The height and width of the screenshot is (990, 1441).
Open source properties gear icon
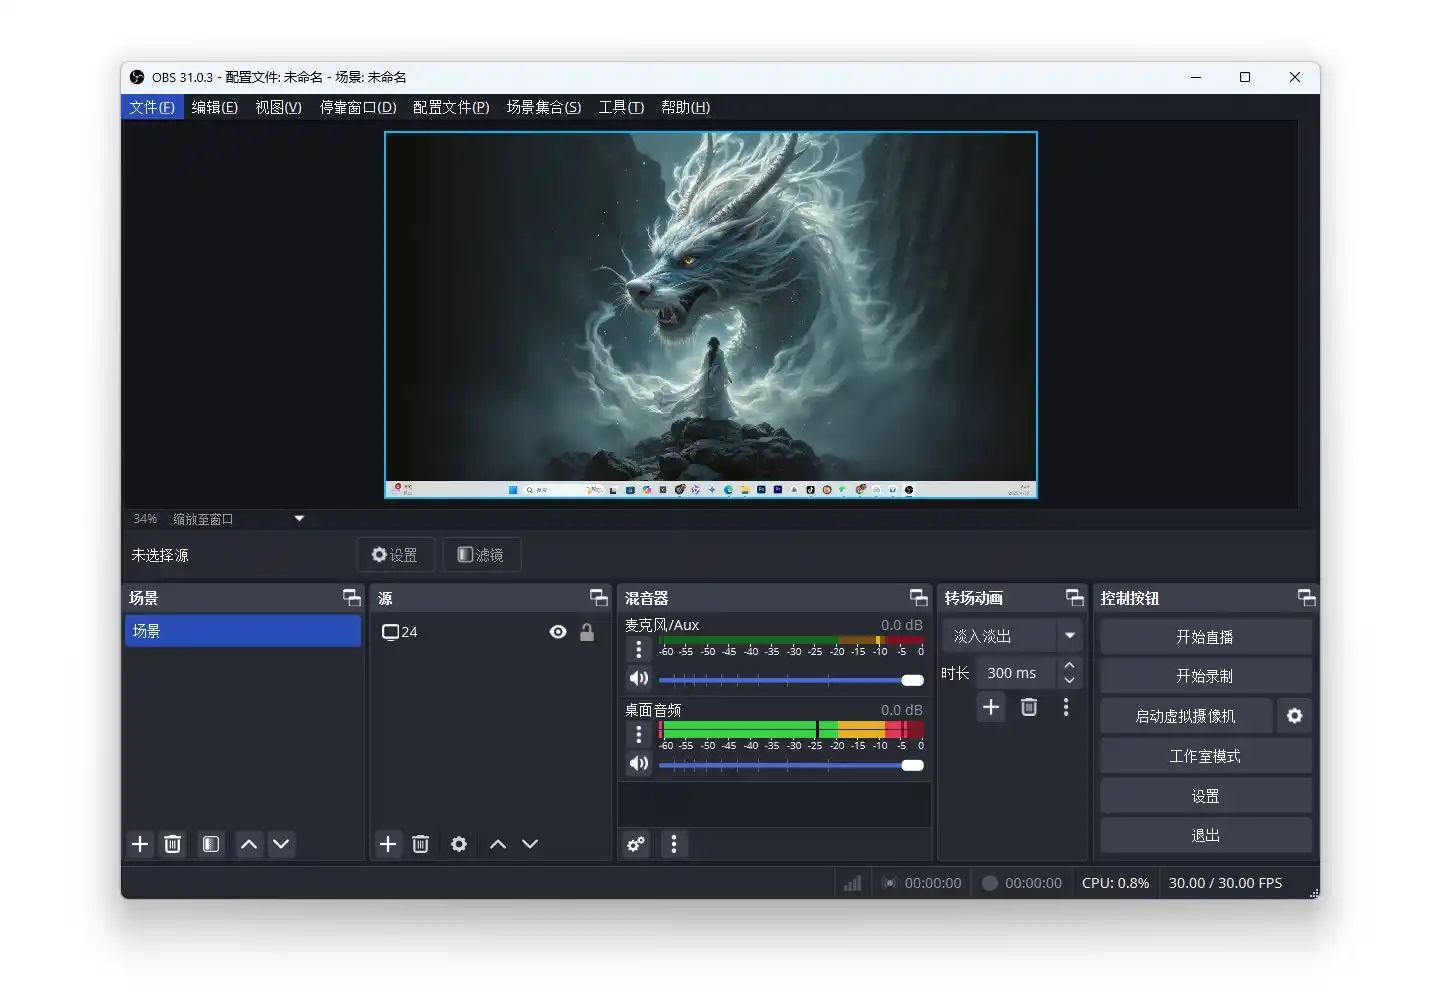pos(459,844)
